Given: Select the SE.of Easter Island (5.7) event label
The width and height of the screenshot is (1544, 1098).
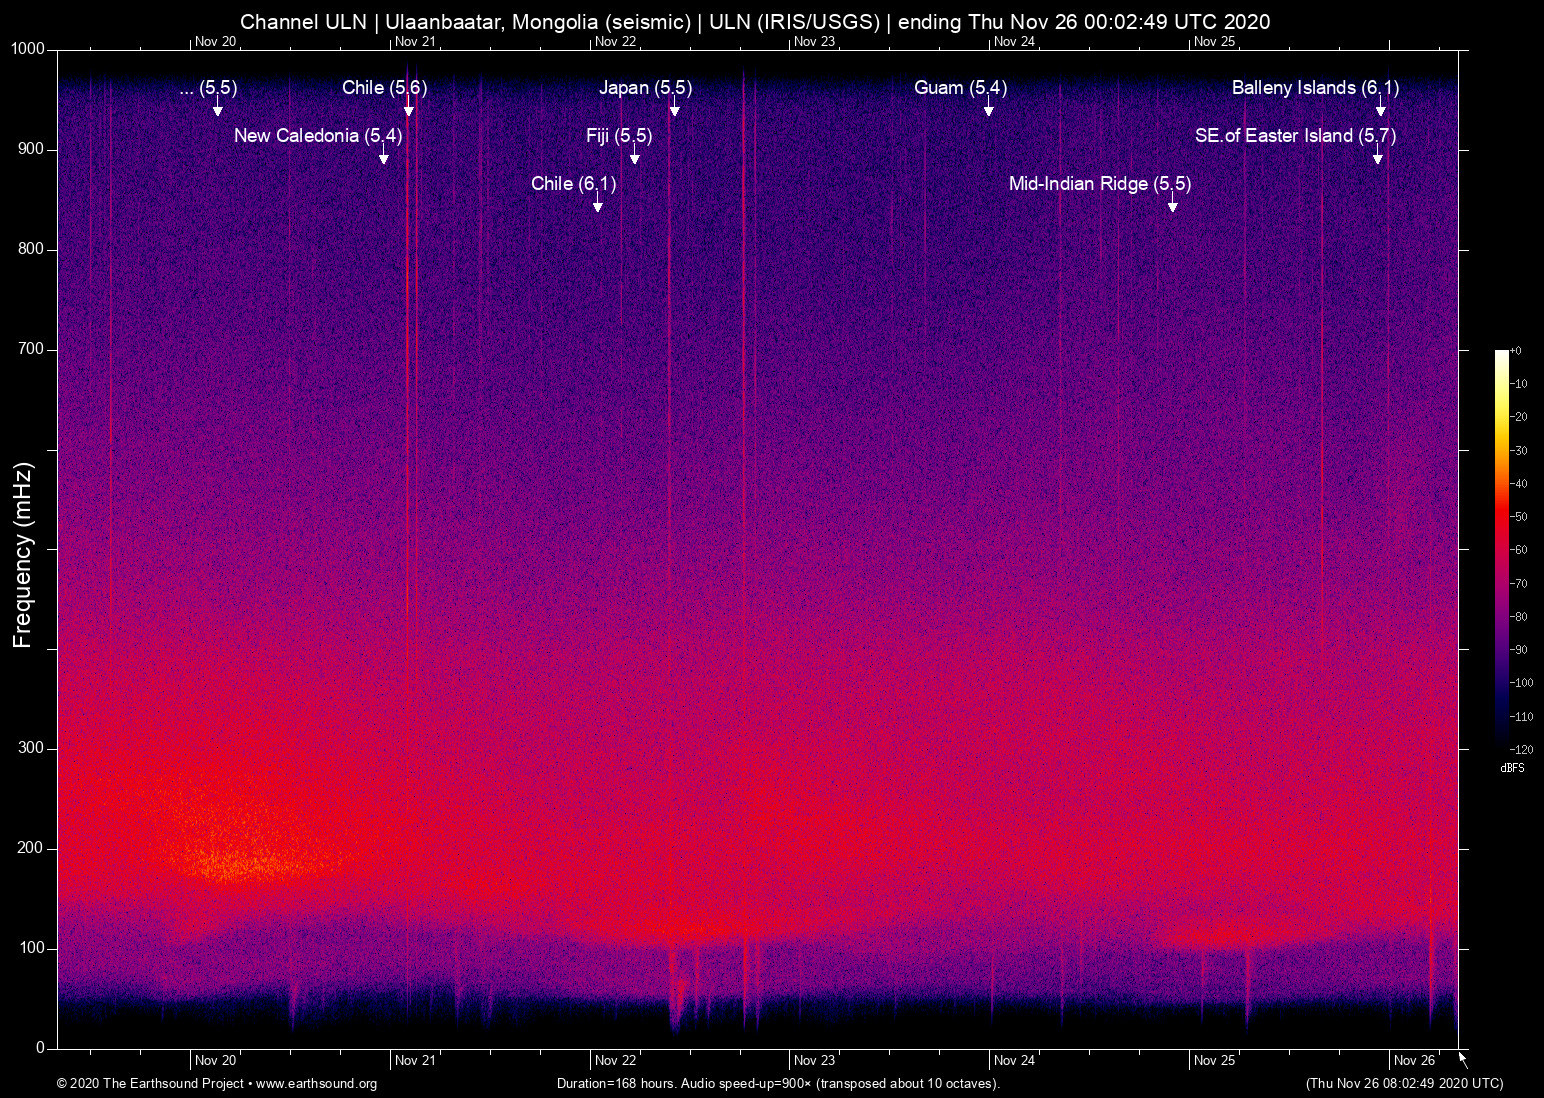Looking at the screenshot, I should 1295,136.
